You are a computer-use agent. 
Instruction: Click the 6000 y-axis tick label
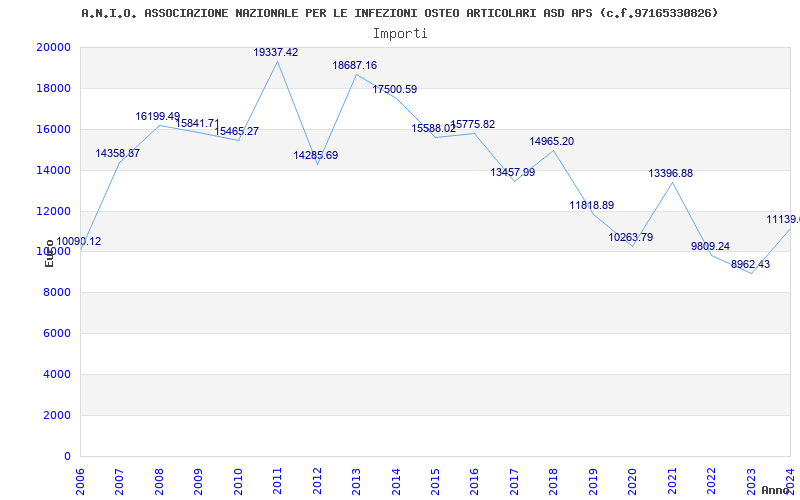pyautogui.click(x=57, y=333)
